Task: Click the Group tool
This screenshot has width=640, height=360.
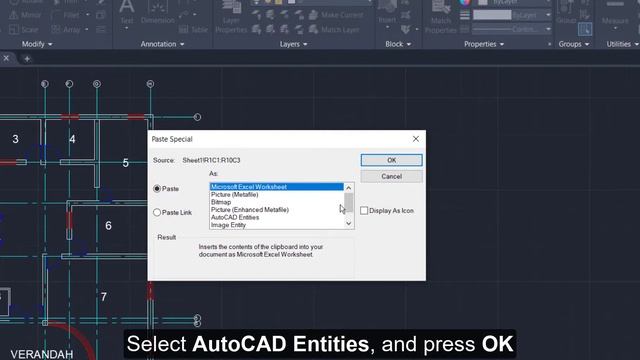Action: click(x=566, y=12)
